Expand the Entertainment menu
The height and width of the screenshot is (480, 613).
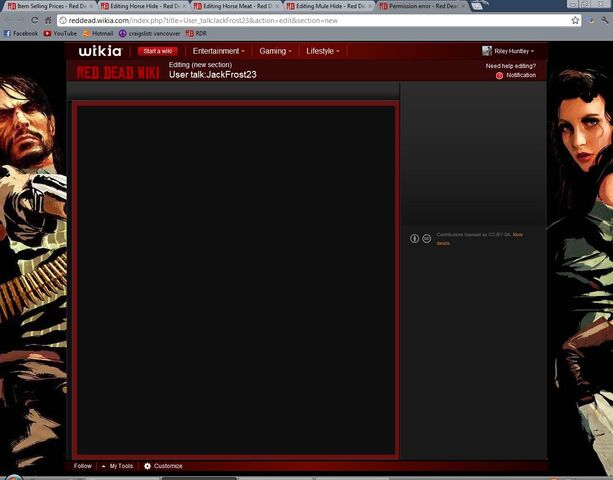pos(218,51)
